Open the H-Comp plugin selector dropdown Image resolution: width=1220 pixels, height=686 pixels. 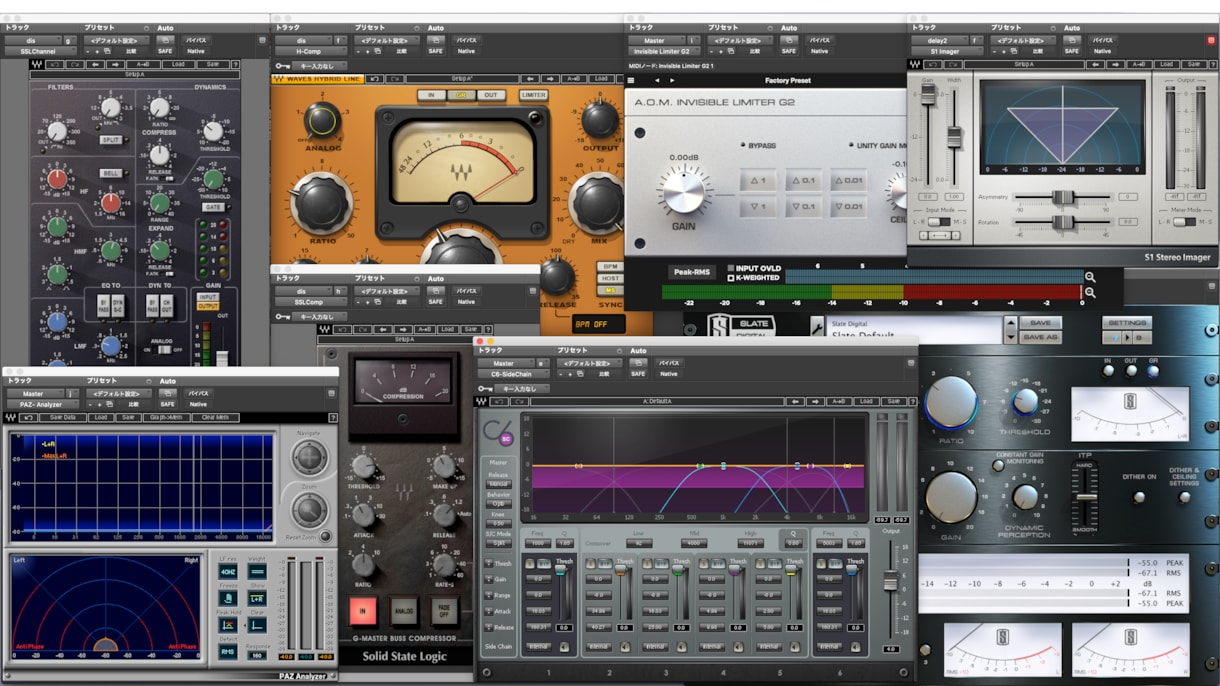[310, 50]
